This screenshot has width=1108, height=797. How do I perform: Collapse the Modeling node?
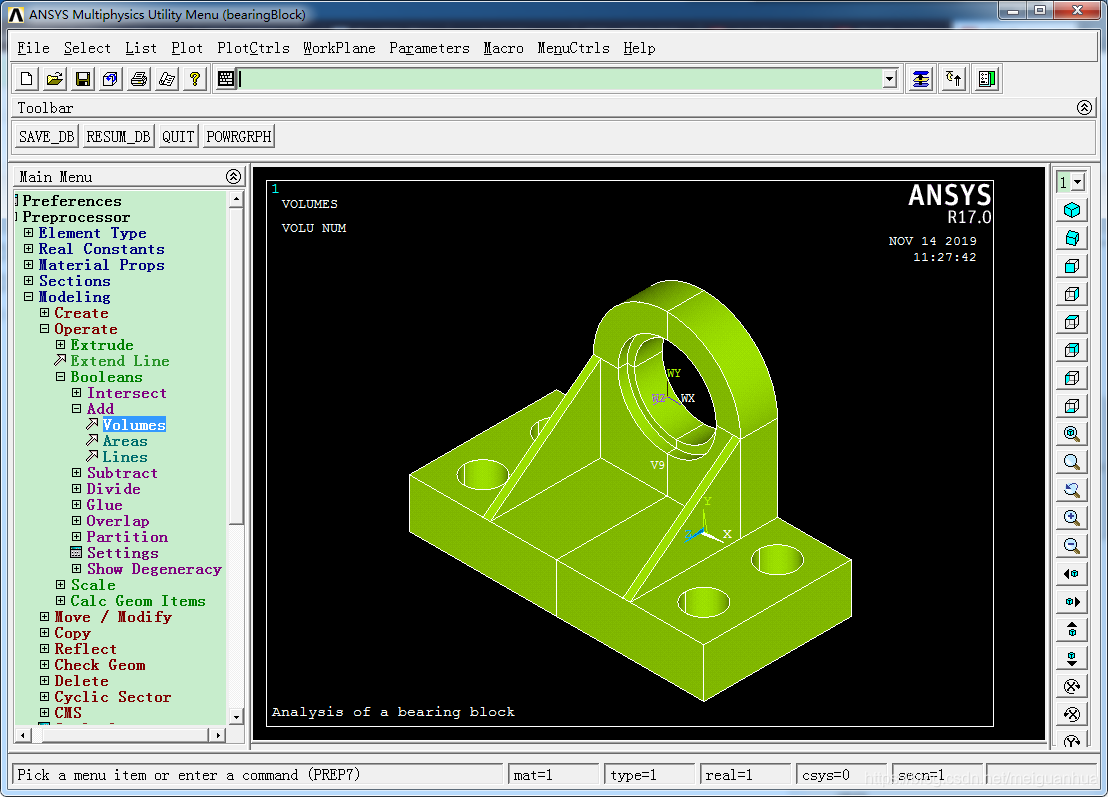click(x=28, y=297)
